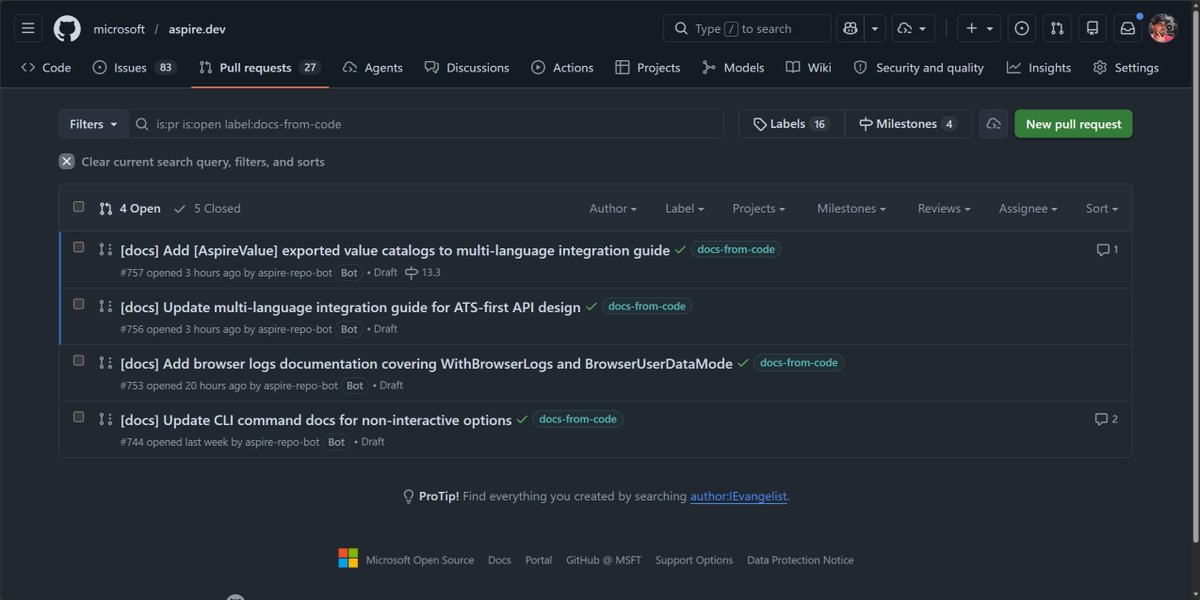Open Copilot chat icon in header

coord(851,28)
